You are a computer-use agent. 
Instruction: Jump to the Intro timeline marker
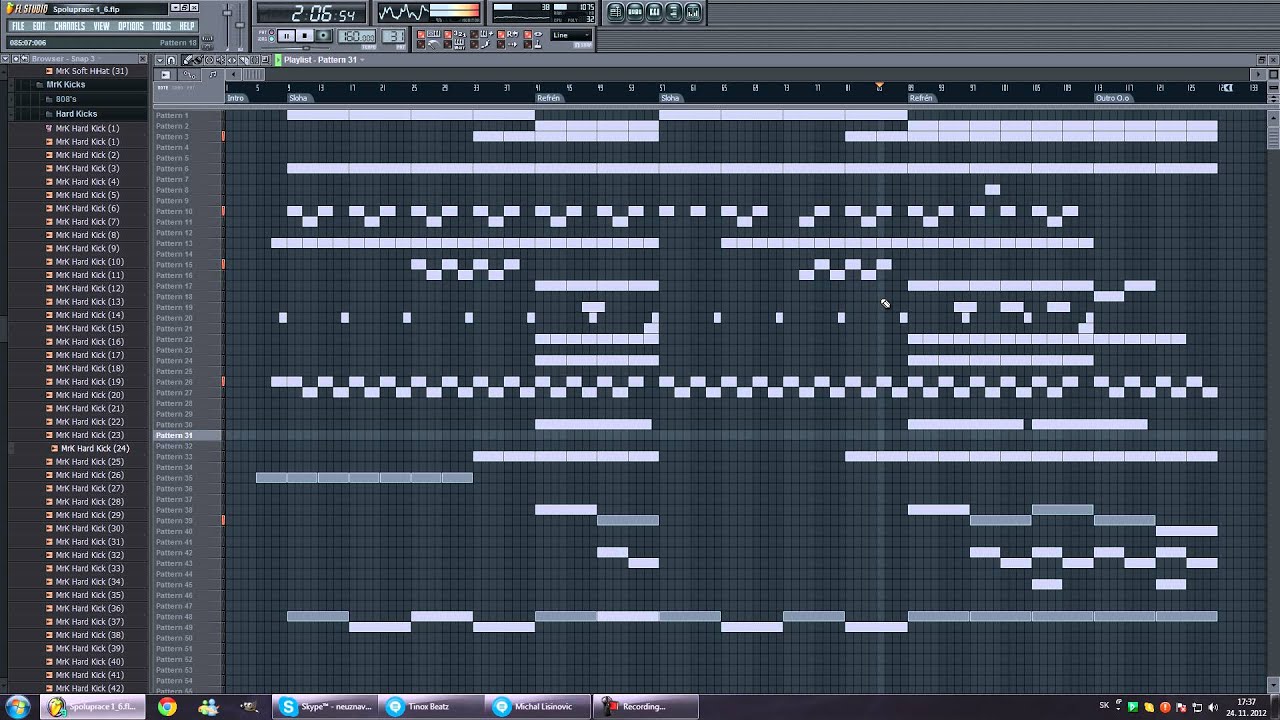tap(236, 98)
